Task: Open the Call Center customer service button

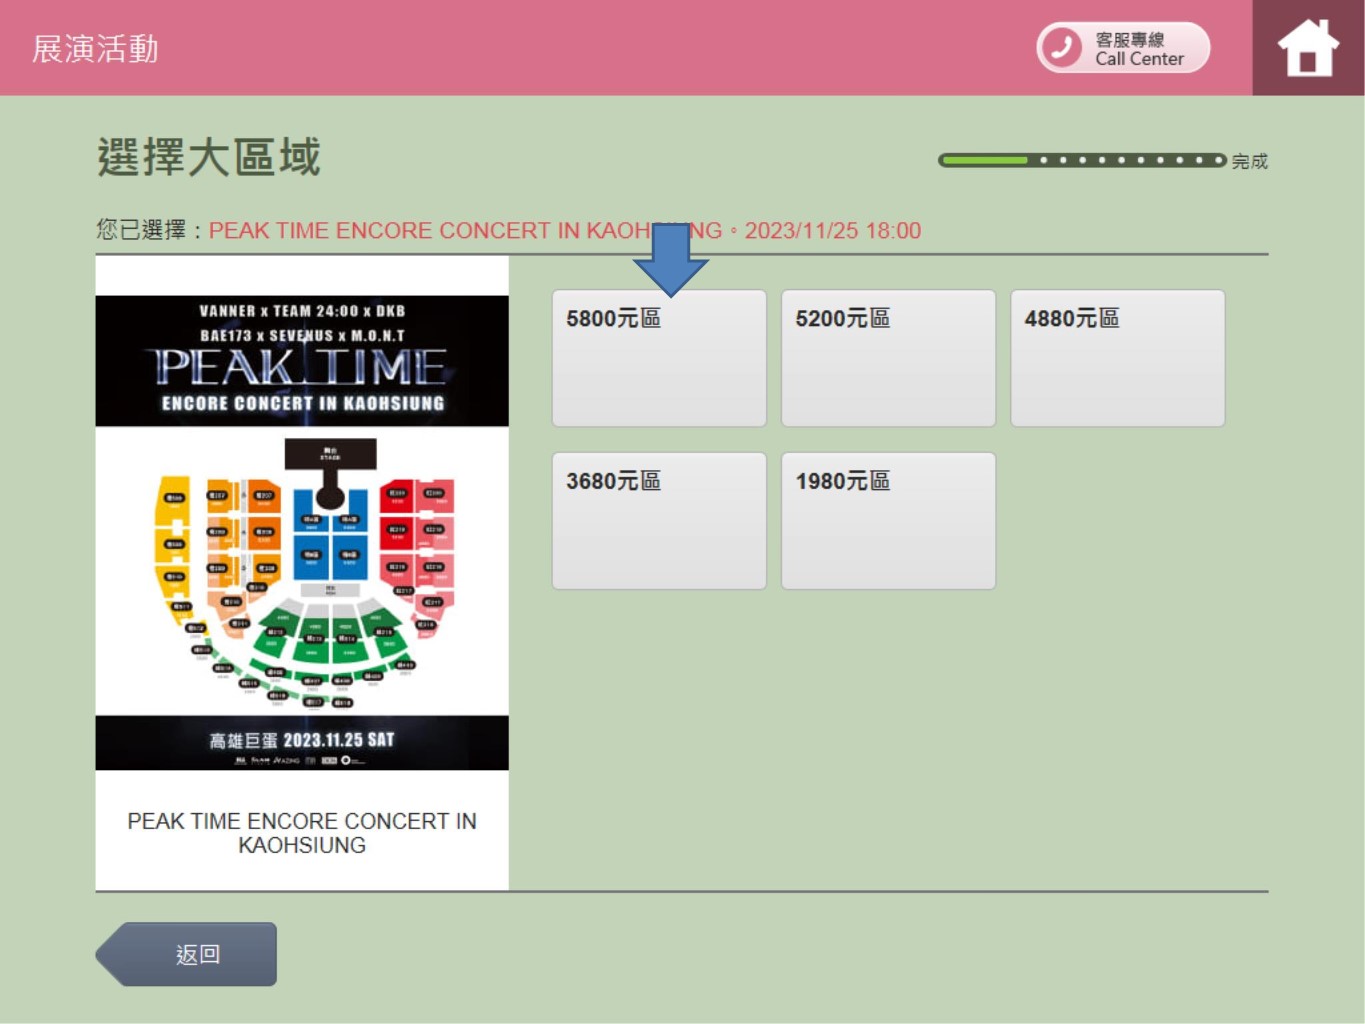Action: click(1123, 48)
